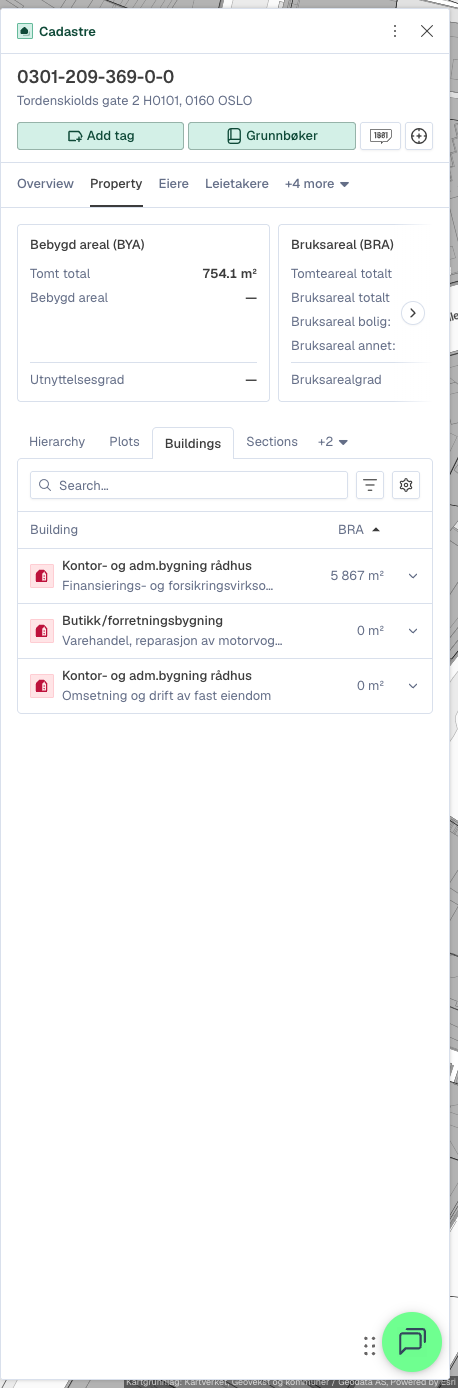Expand the Butikk/forretningsbygning row chevron
The width and height of the screenshot is (458, 1388).
[412, 631]
